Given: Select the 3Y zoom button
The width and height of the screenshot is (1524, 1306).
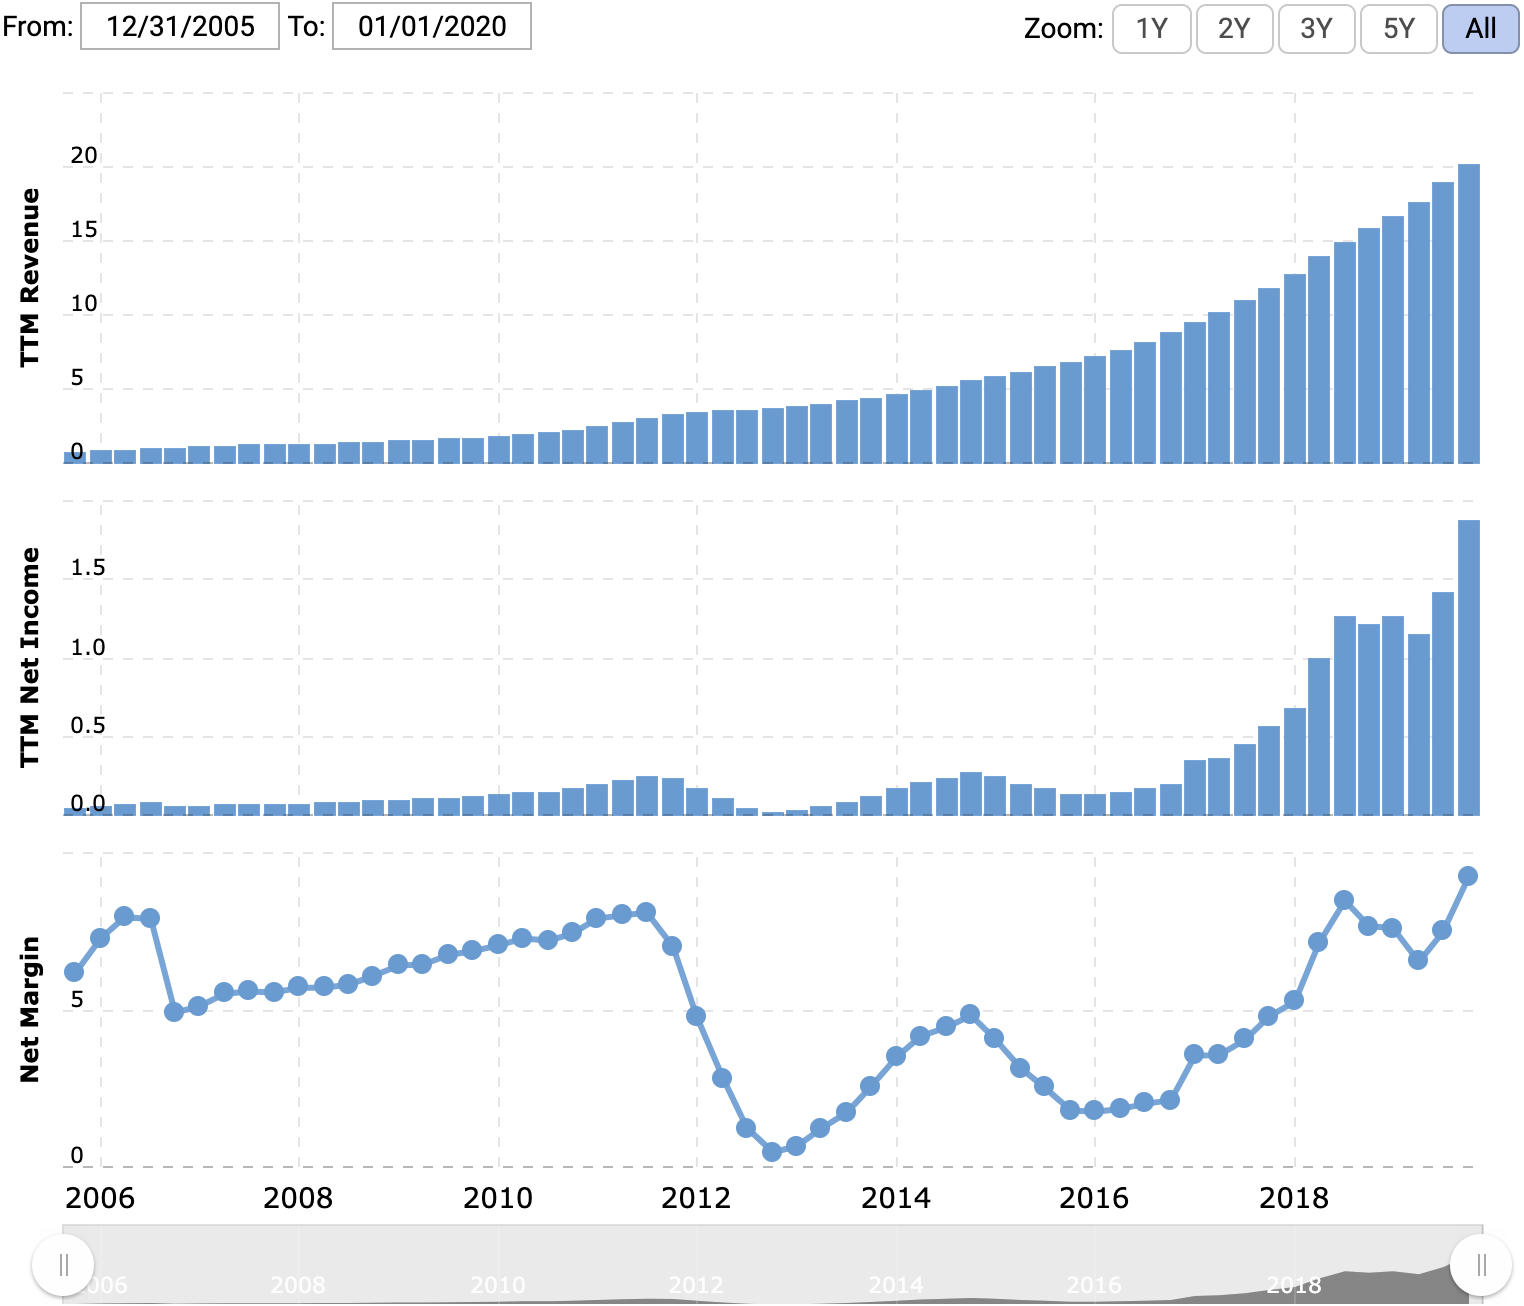Looking at the screenshot, I should coord(1316,28).
